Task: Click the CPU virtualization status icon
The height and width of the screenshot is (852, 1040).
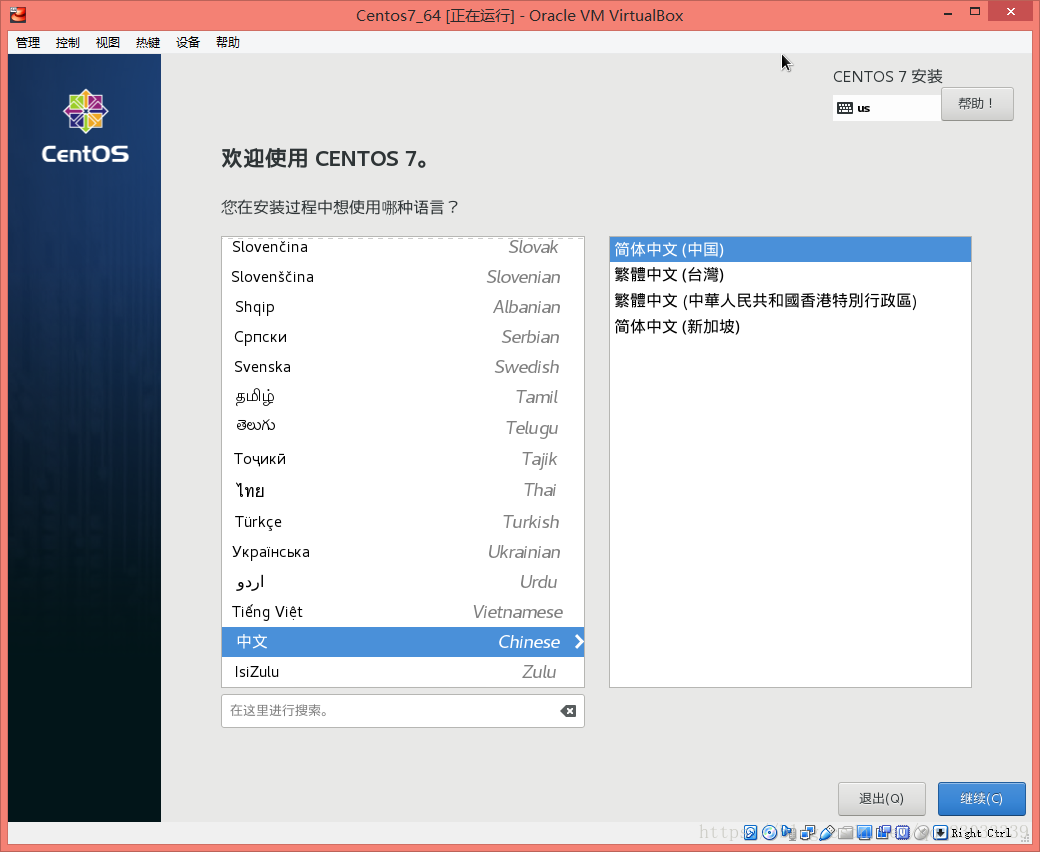Action: click(x=902, y=833)
